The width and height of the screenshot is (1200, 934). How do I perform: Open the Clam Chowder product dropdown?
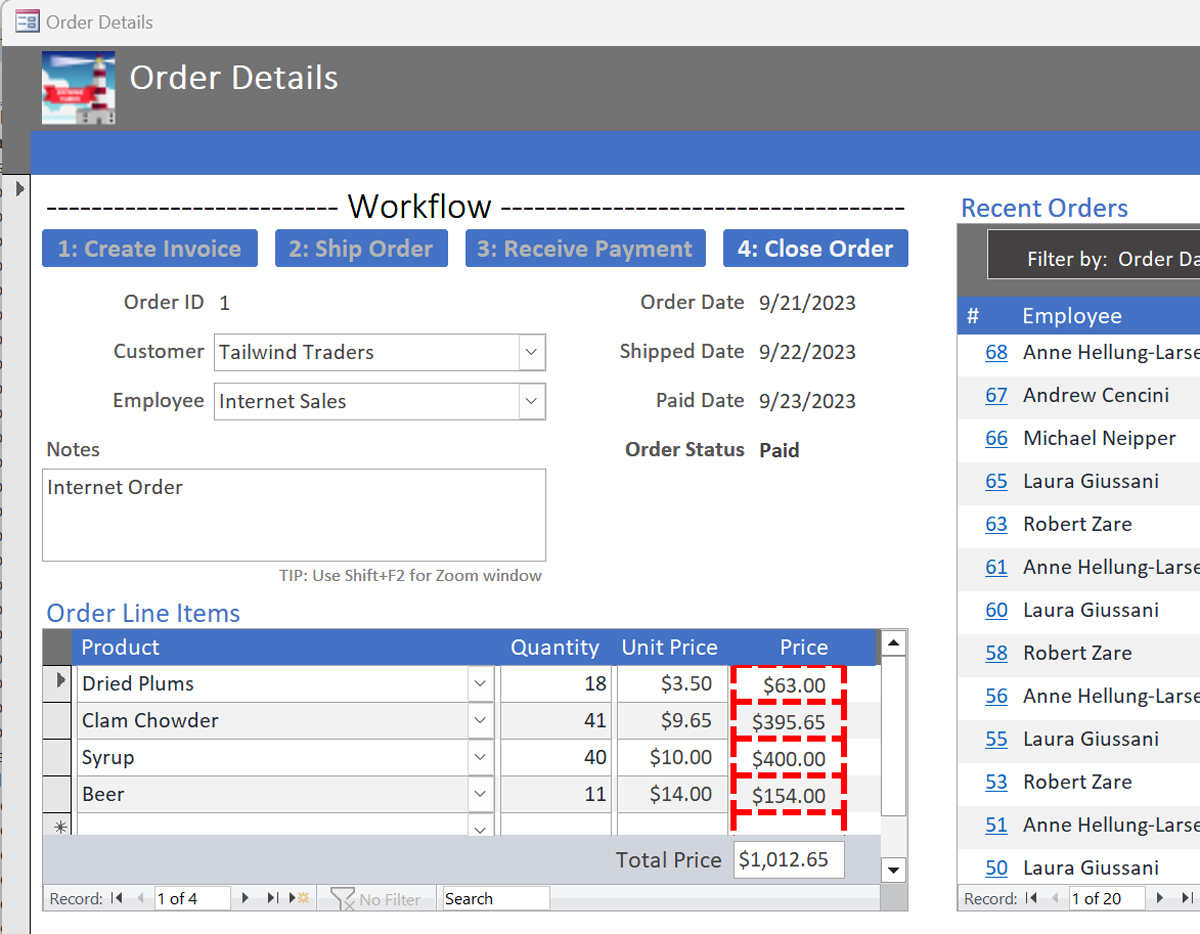(481, 721)
